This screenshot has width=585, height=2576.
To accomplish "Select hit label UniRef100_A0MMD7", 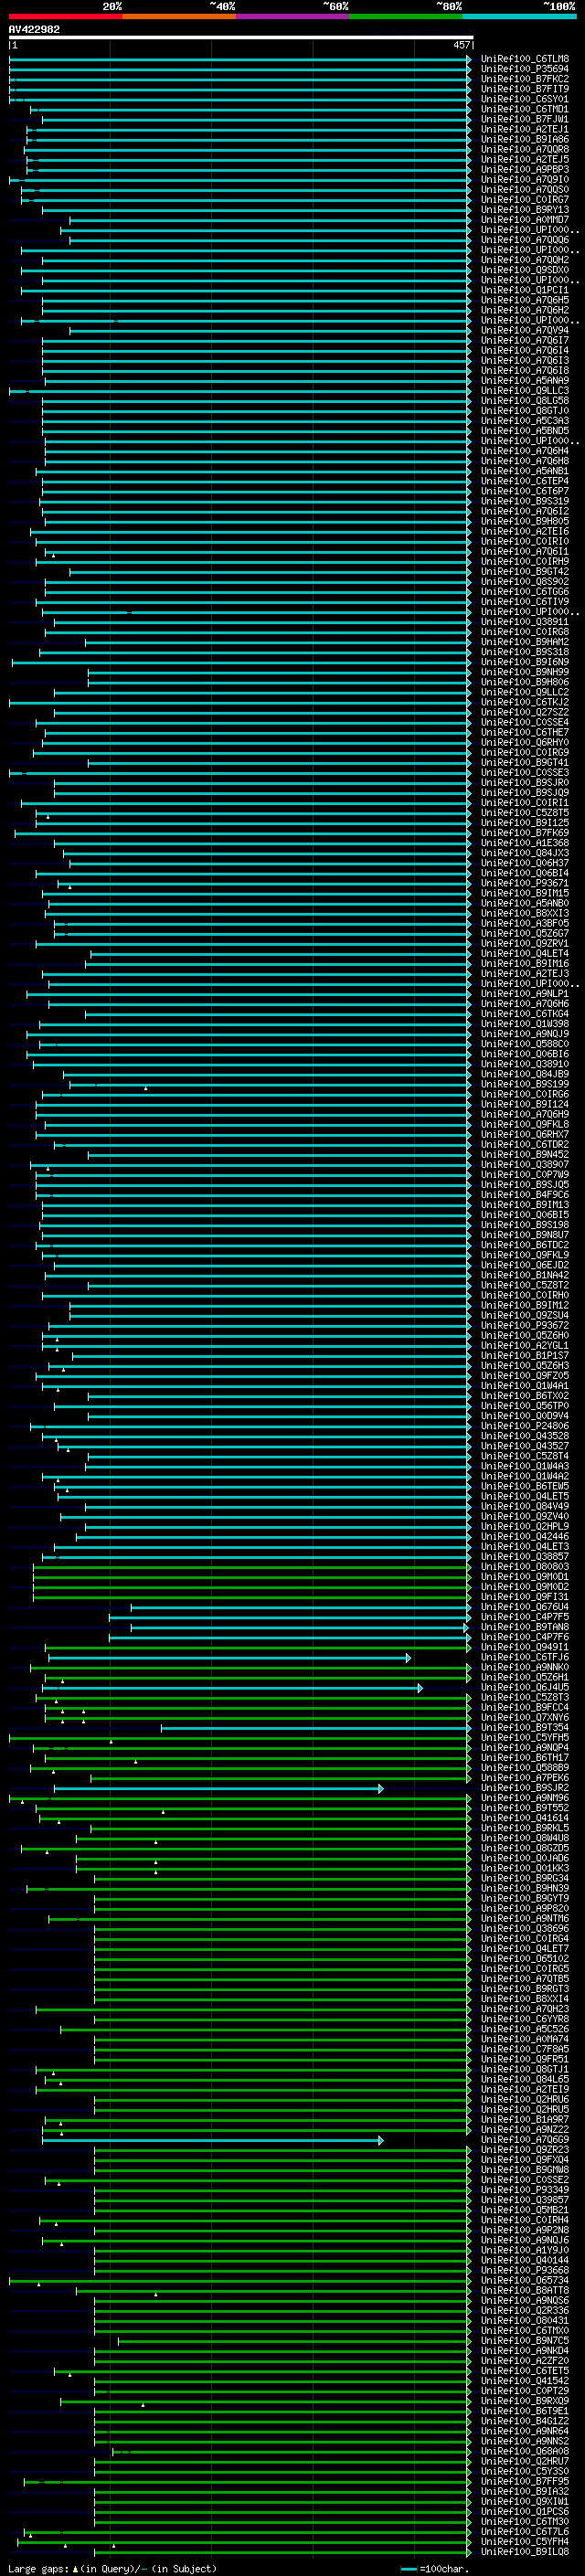I will [524, 220].
